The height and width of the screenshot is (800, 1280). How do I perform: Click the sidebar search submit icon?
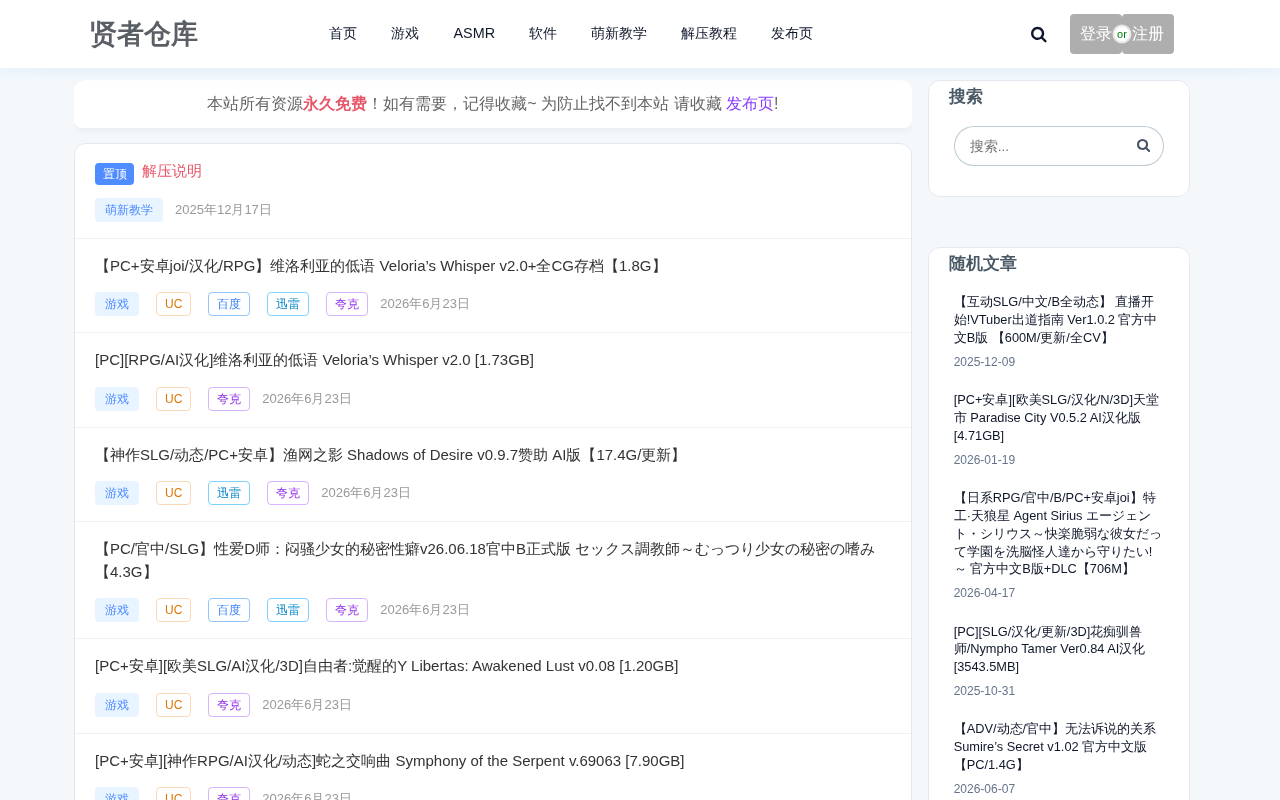tap(1143, 145)
